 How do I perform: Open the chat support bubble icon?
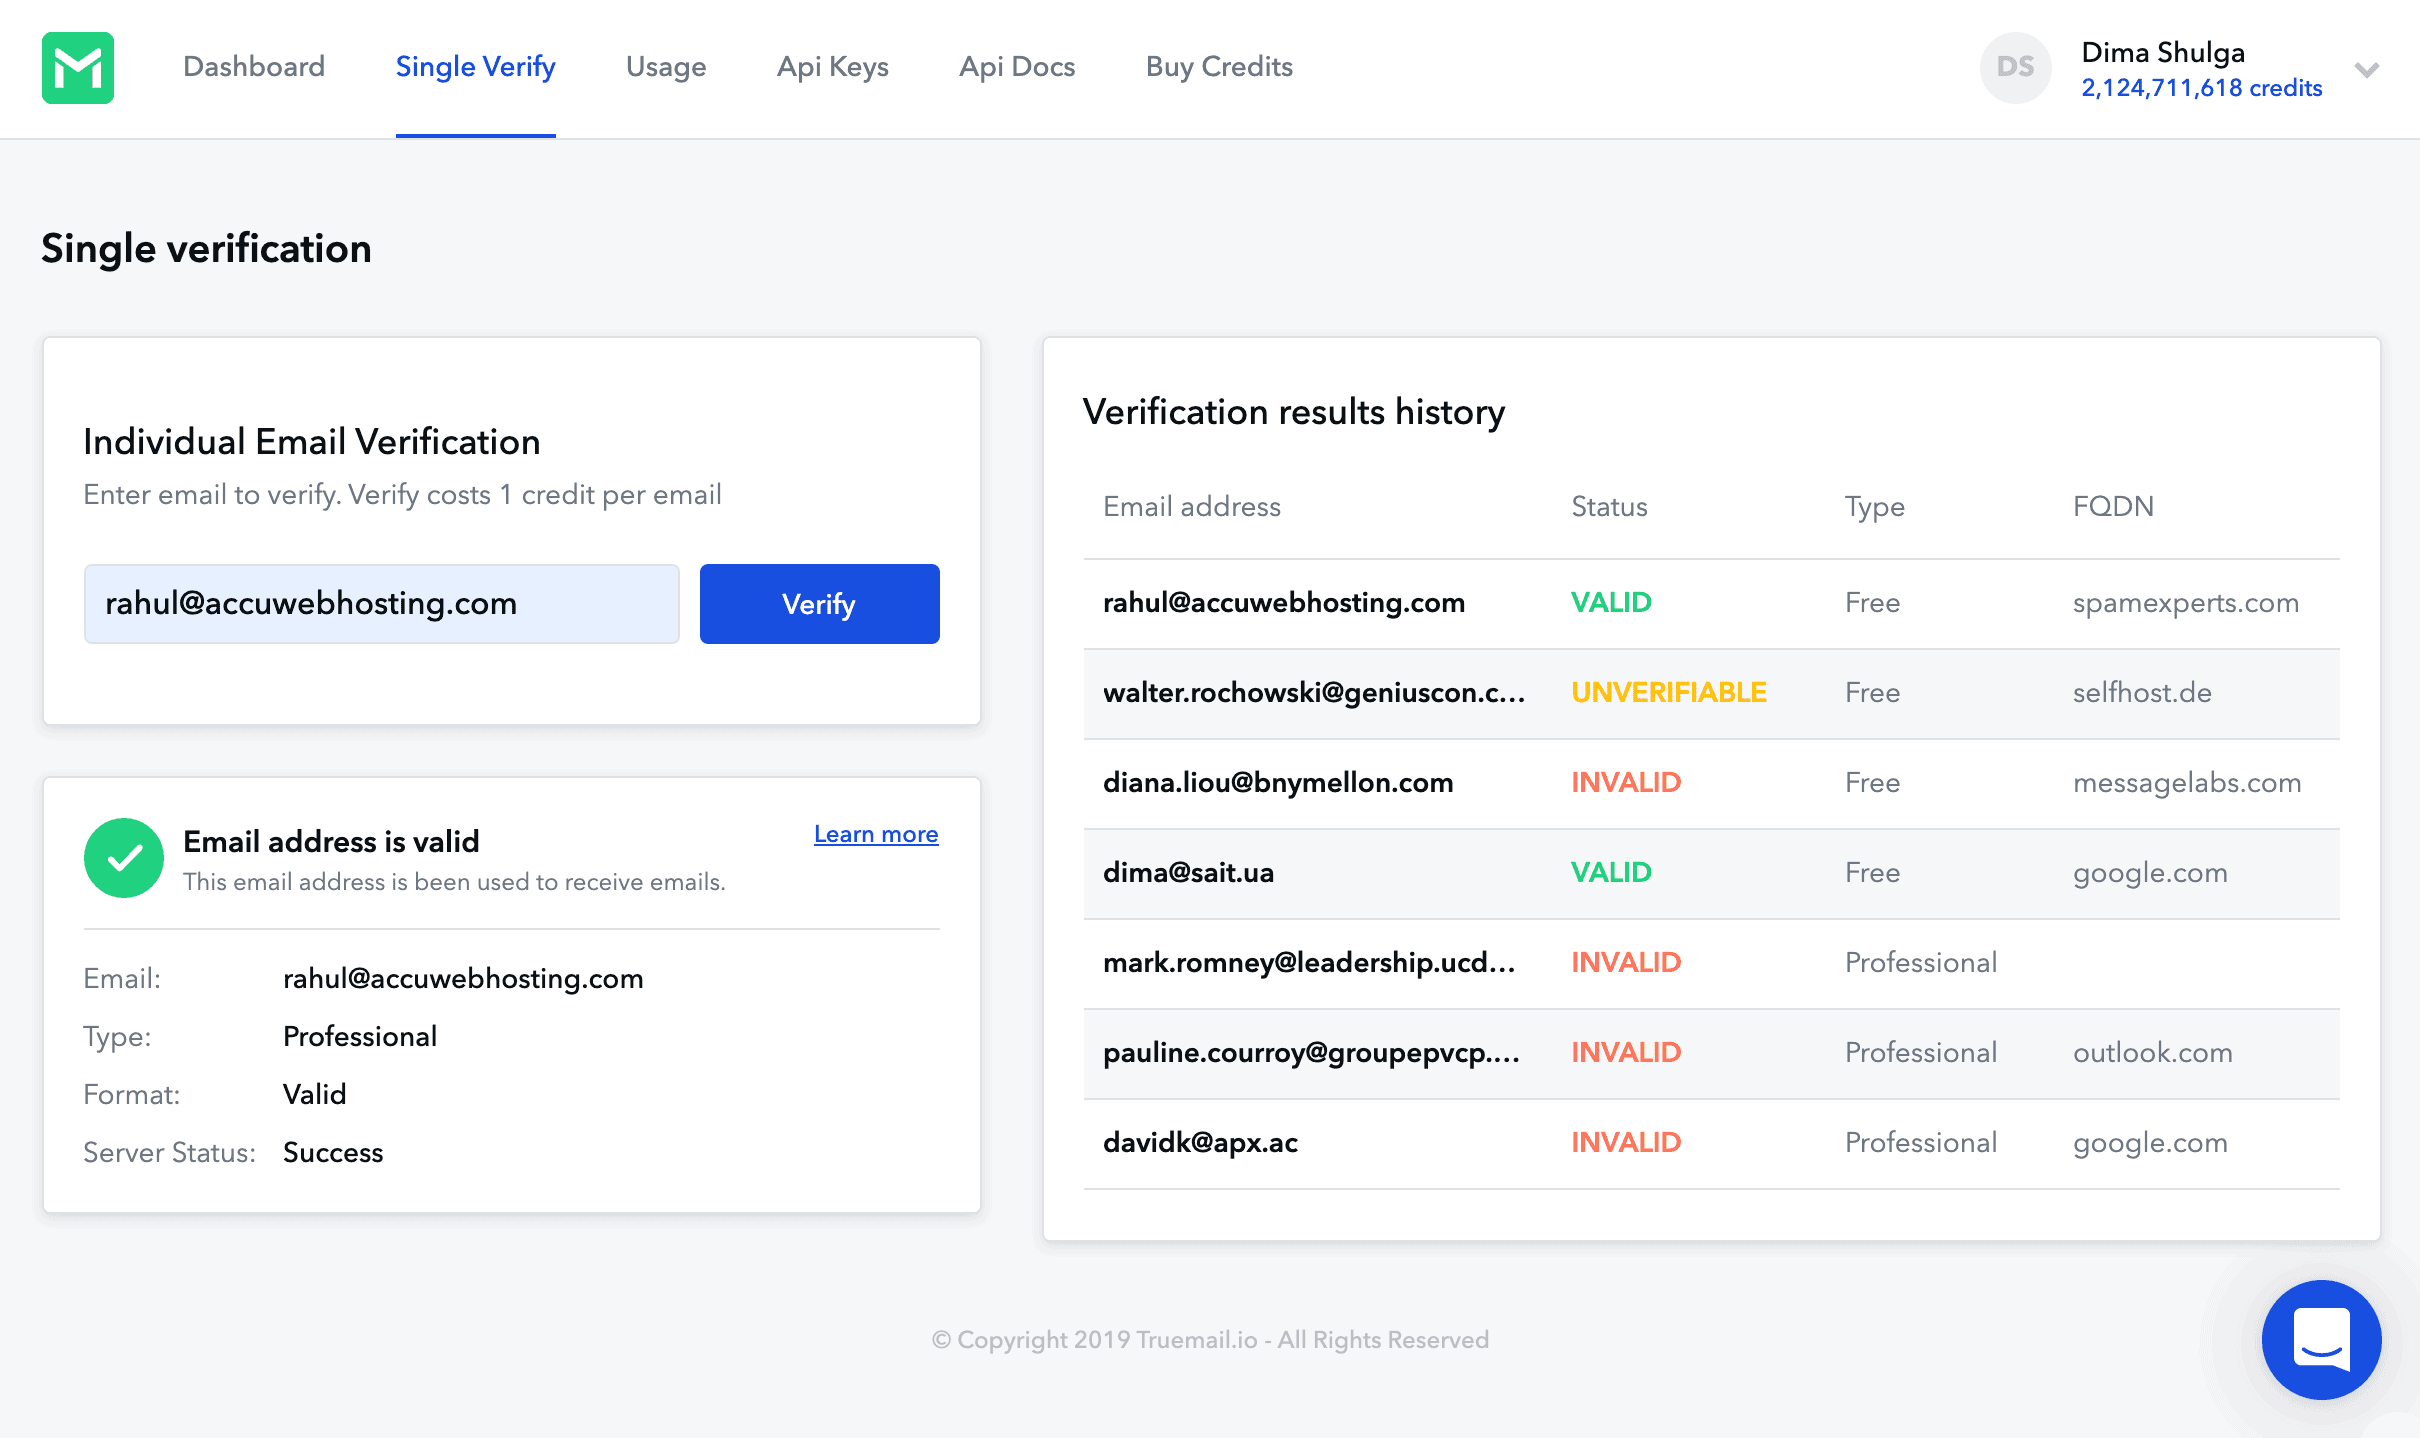pyautogui.click(x=2321, y=1339)
